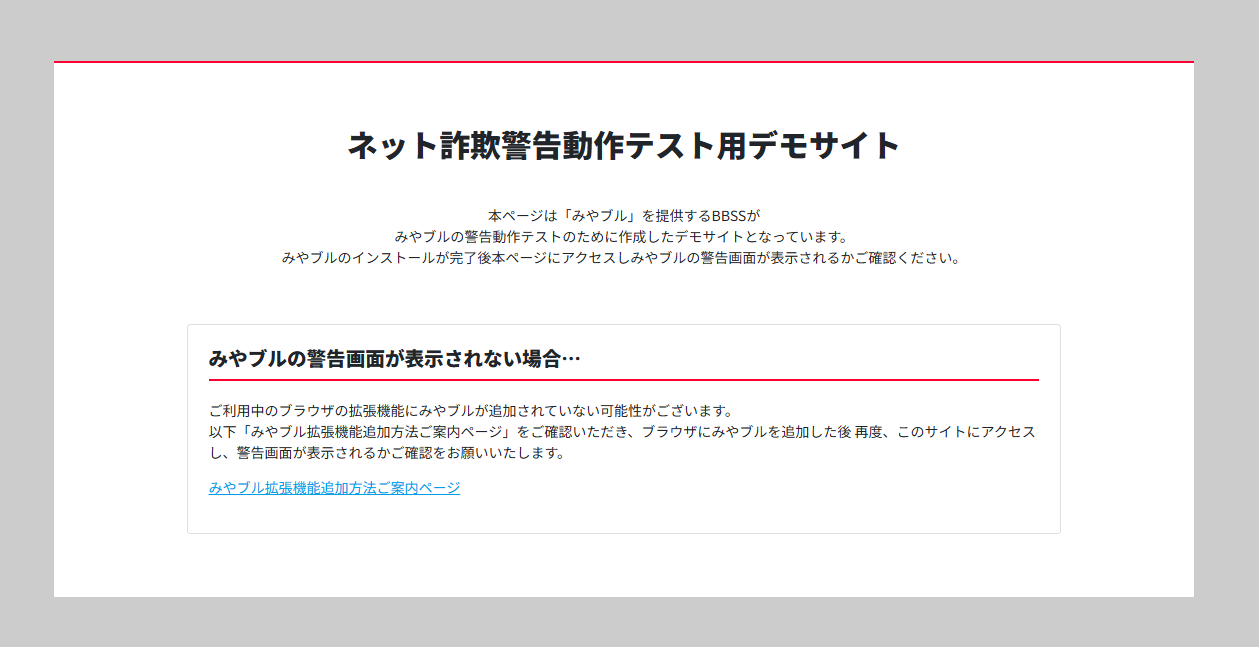Select the main heading ネット詐欺警告動作テスト用デモサイト
This screenshot has width=1259, height=647.
tap(624, 145)
